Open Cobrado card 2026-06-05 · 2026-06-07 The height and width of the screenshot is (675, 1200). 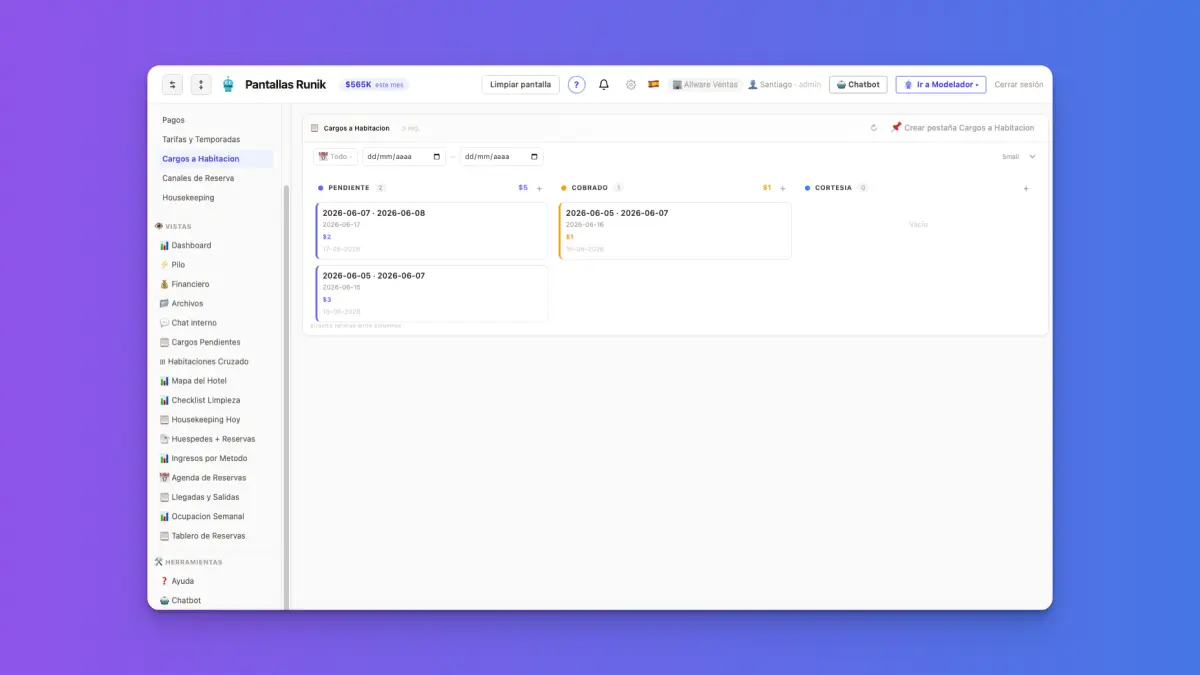675,231
